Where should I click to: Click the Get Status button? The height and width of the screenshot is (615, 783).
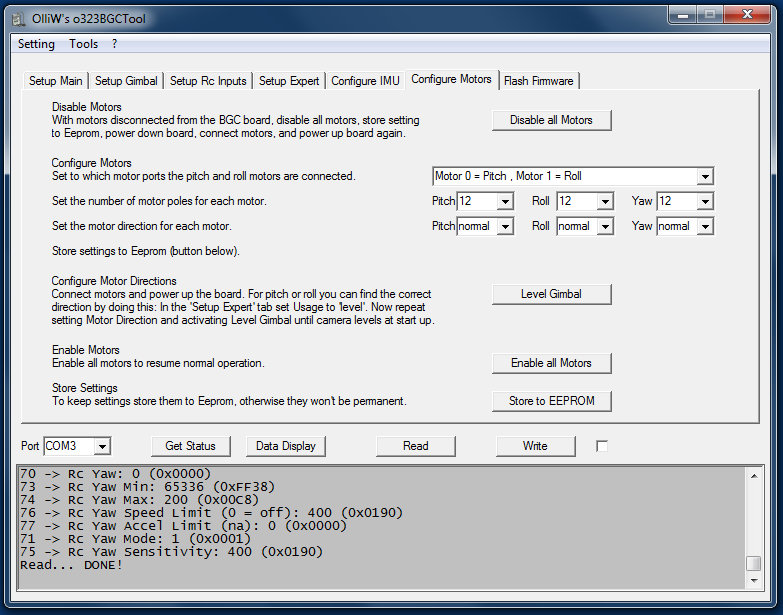[x=190, y=446]
